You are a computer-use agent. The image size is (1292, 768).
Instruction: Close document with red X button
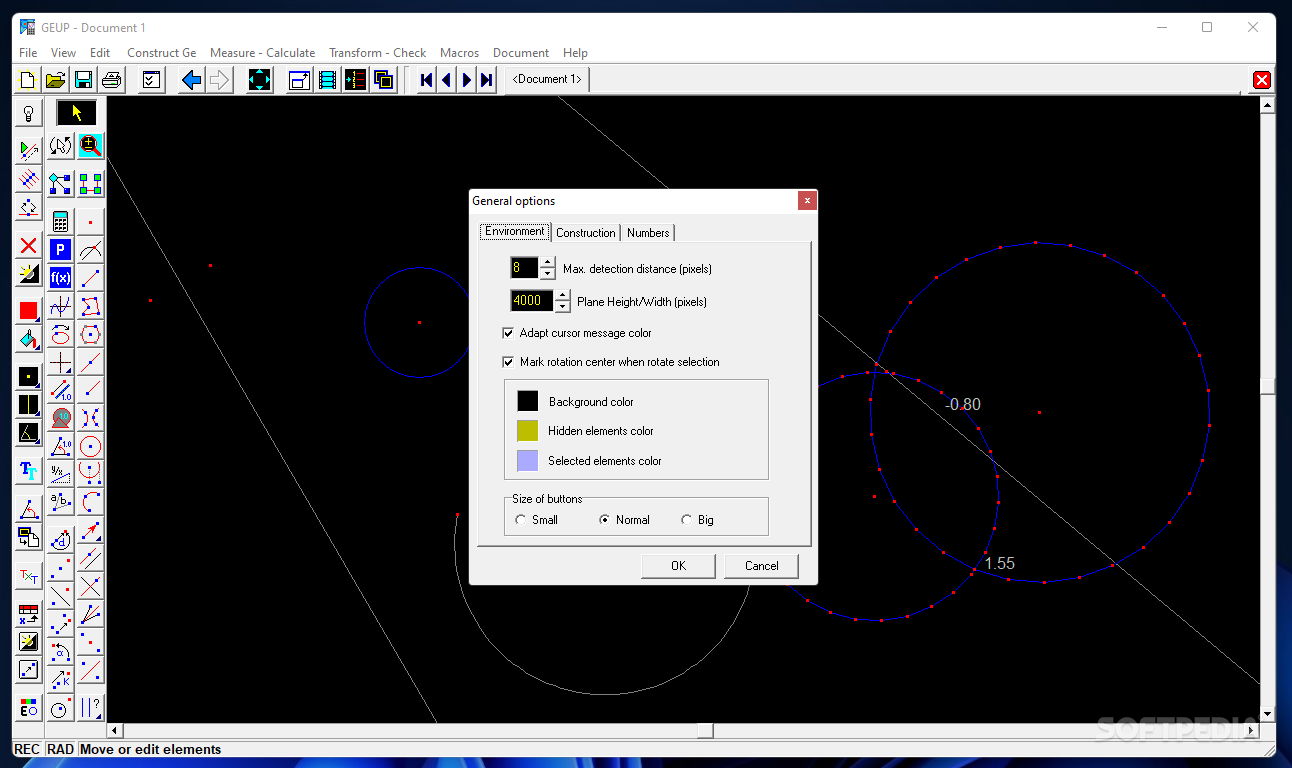pyautogui.click(x=1262, y=80)
